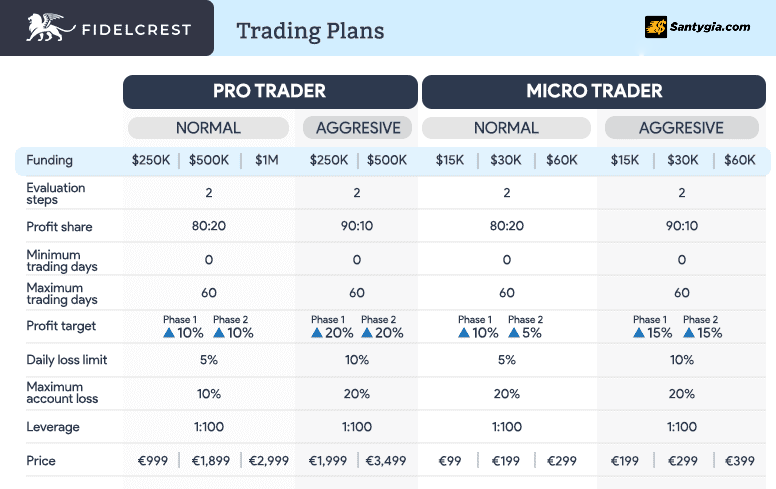This screenshot has height=489, width=776.
Task: Click the Fidelcrest winged lion logo
Action: 50,28
